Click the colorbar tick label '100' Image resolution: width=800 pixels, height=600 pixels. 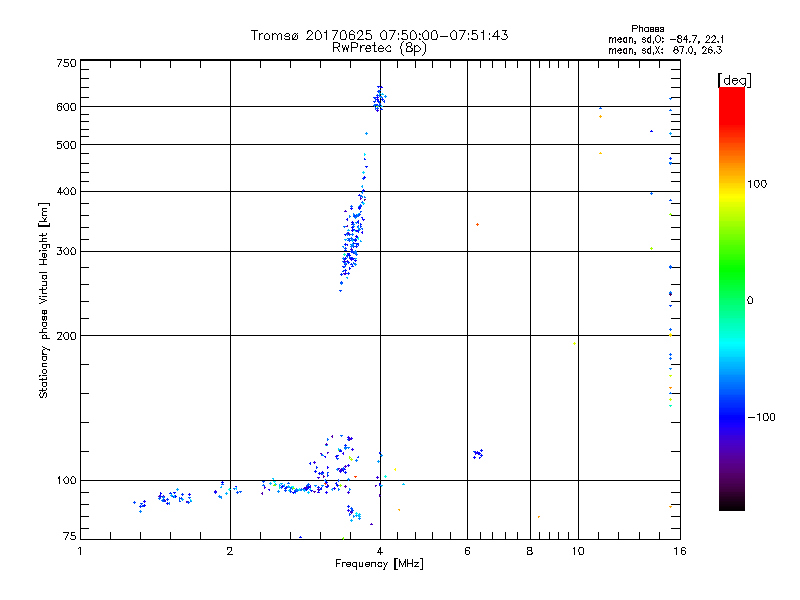click(x=757, y=184)
